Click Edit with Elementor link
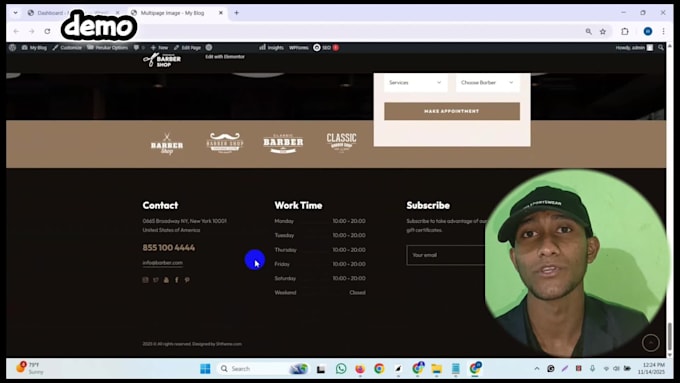The width and height of the screenshot is (680, 383). 225,57
